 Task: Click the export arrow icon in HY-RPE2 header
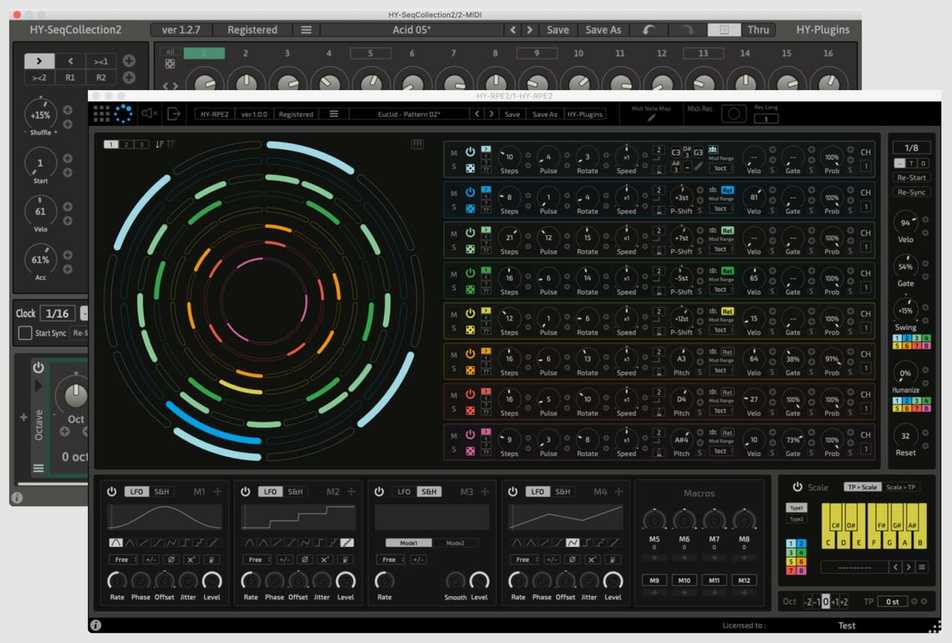(x=174, y=114)
